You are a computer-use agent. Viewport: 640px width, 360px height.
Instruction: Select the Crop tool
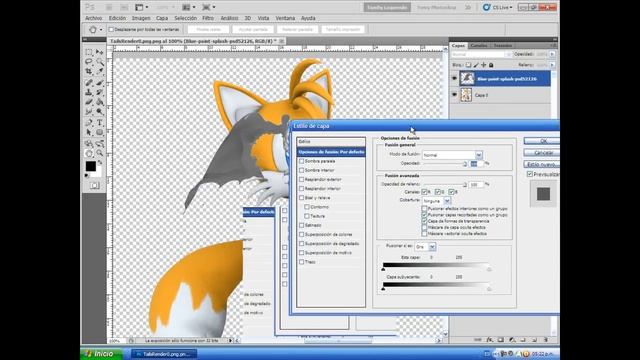pos(89,71)
